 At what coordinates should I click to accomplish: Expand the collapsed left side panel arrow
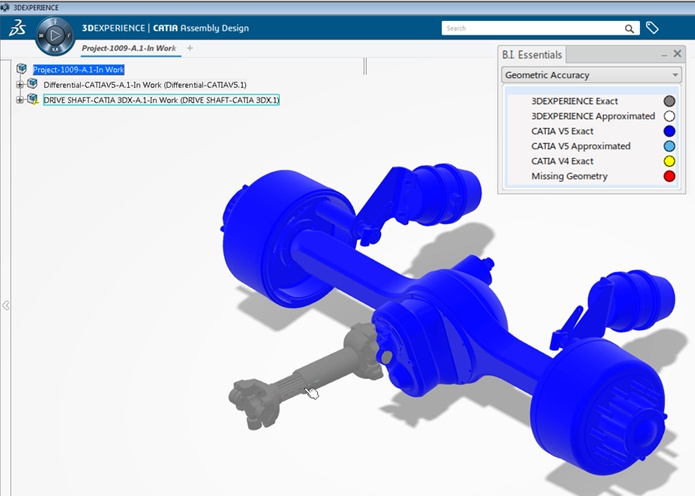(6, 305)
